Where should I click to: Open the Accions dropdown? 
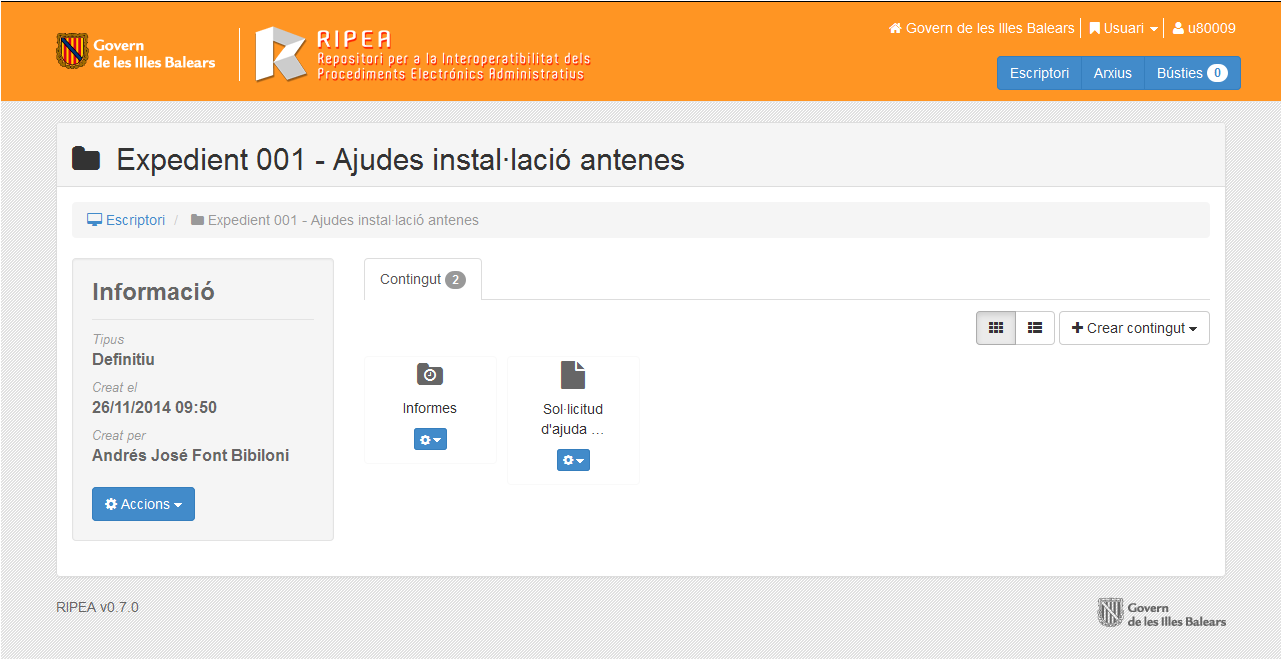pos(143,504)
